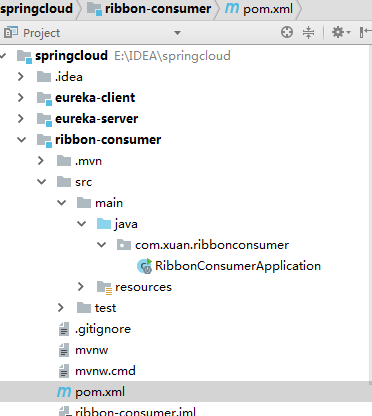Click the Project panel icon
This screenshot has width=372, height=416.
(x=11, y=32)
